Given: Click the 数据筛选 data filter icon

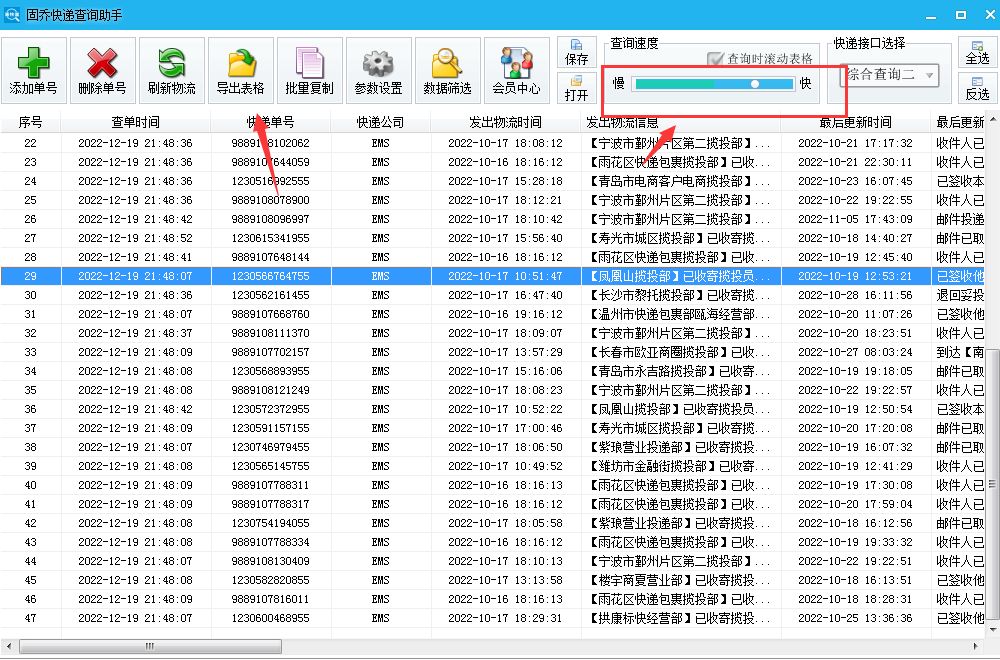Looking at the screenshot, I should [x=448, y=69].
